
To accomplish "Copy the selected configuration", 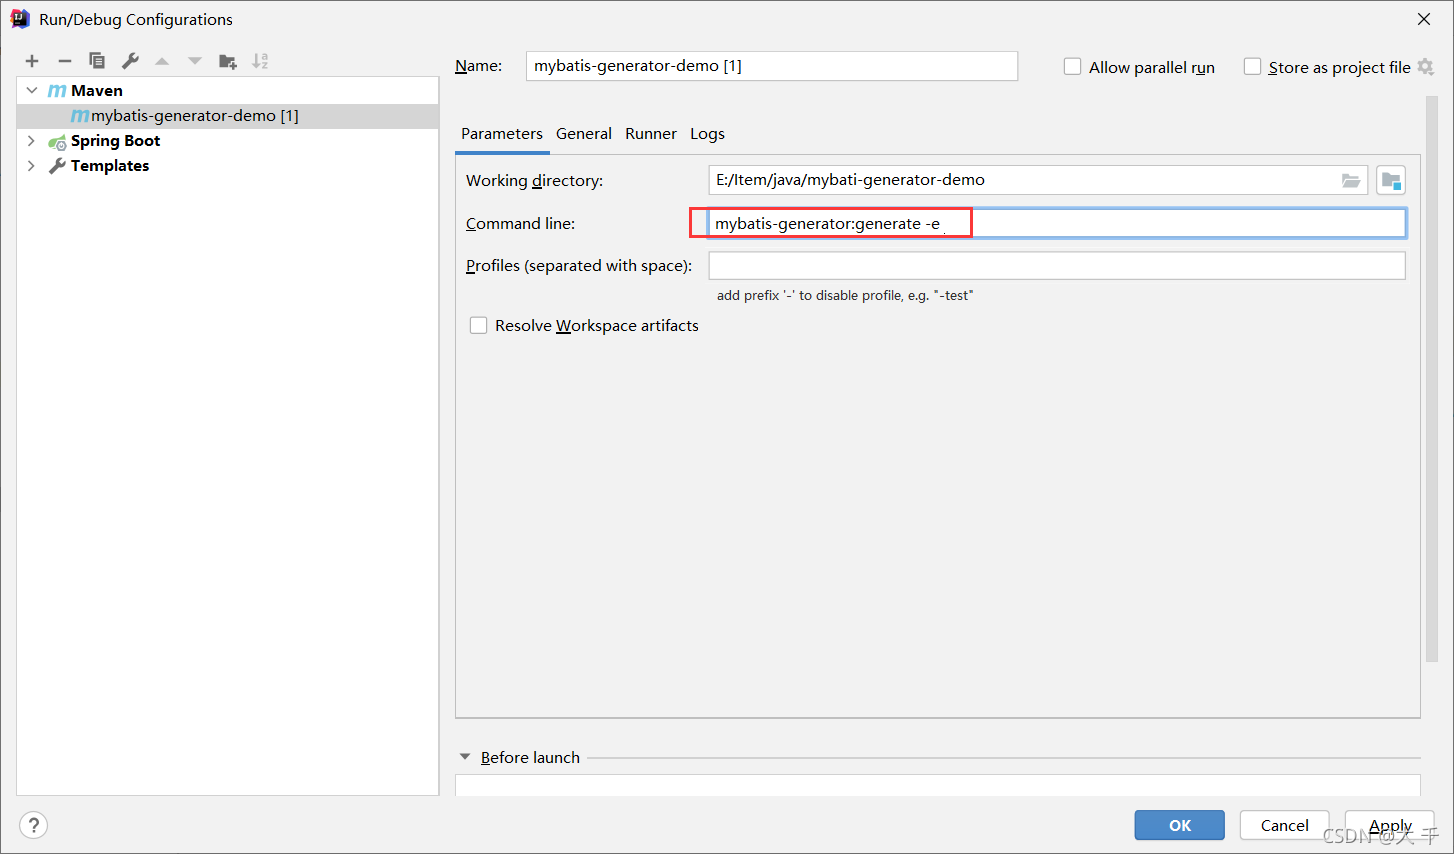I will tap(97, 61).
